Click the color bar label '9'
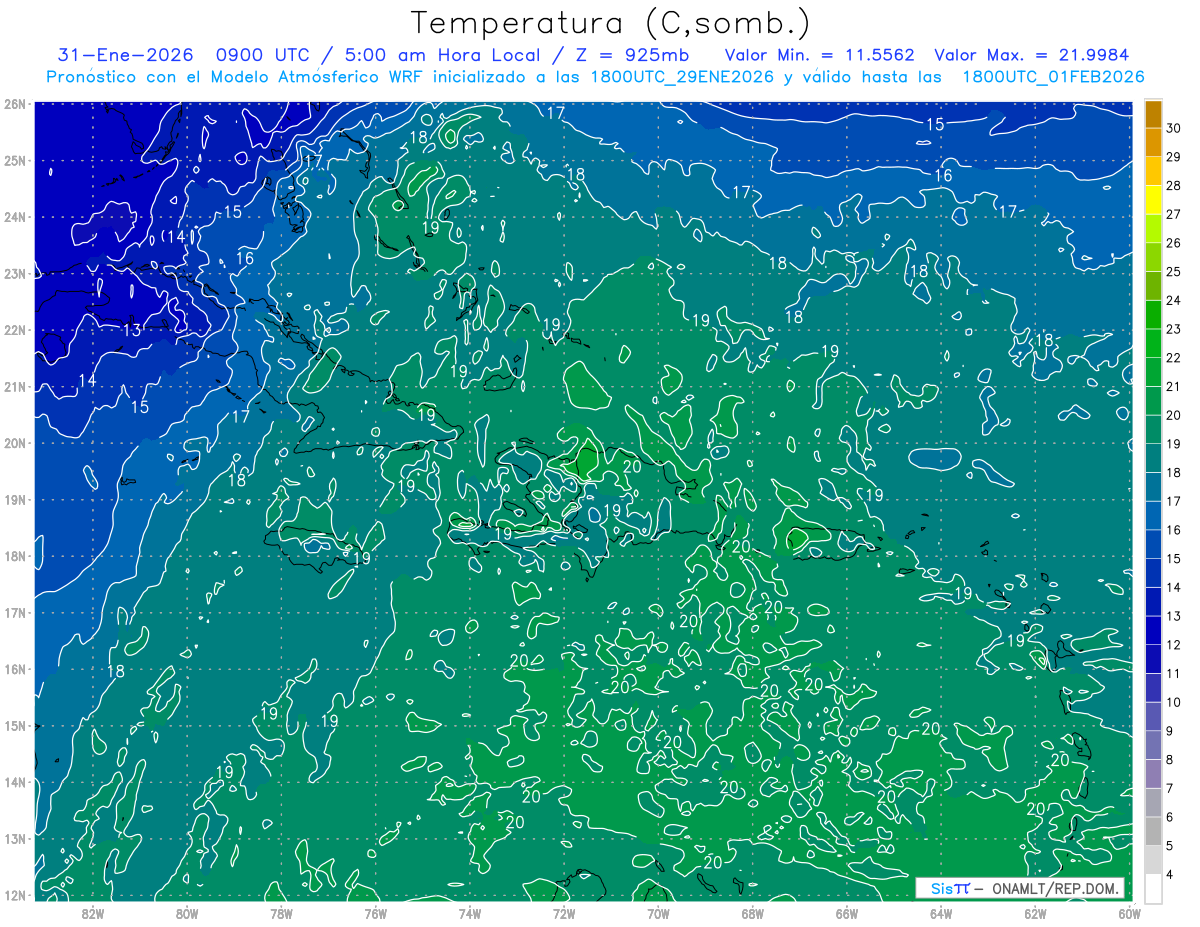Viewport: 1200px width, 927px height. 1169,731
